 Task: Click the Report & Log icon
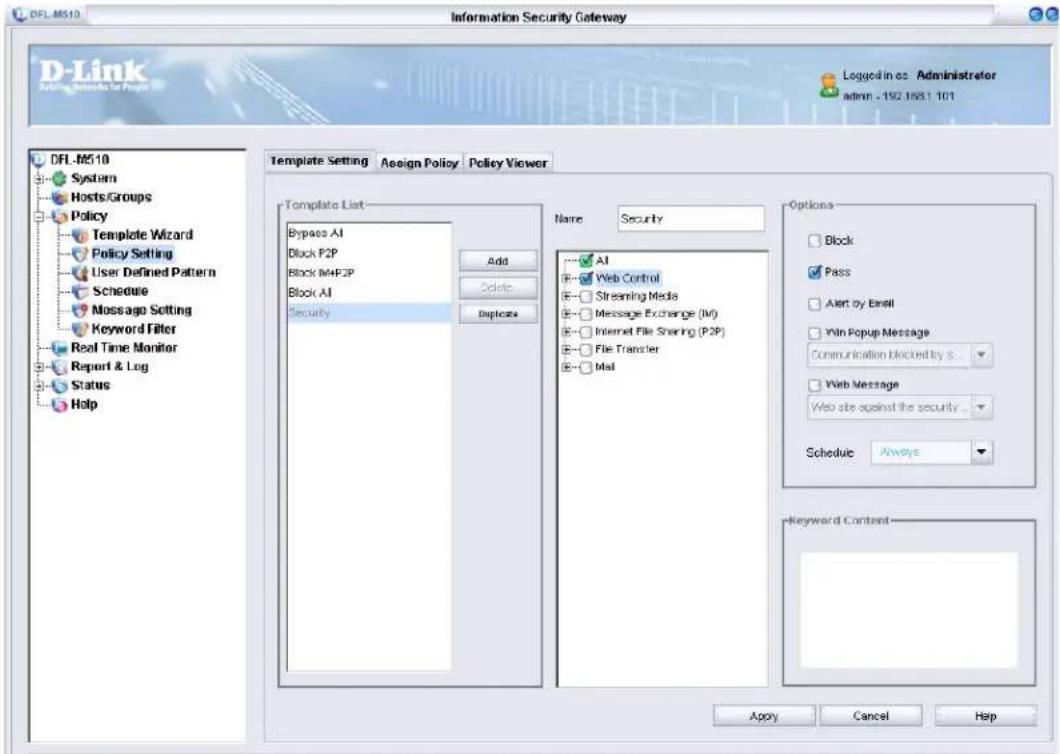pyautogui.click(x=59, y=367)
